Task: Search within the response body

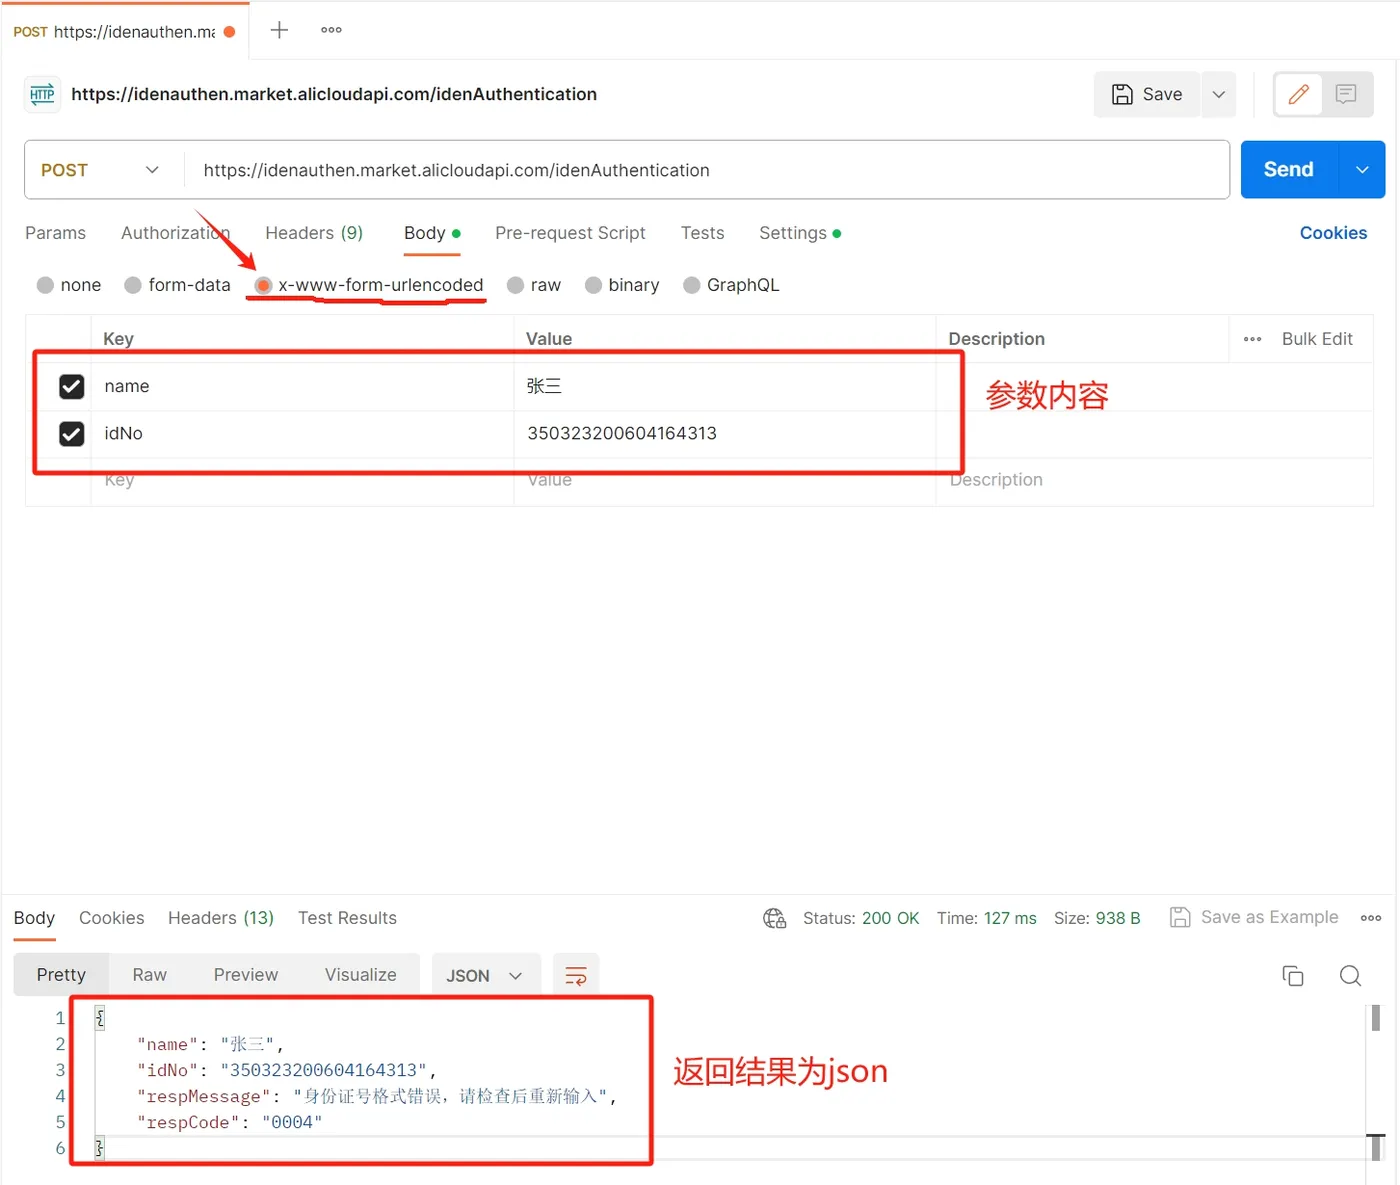Action: pos(1350,975)
